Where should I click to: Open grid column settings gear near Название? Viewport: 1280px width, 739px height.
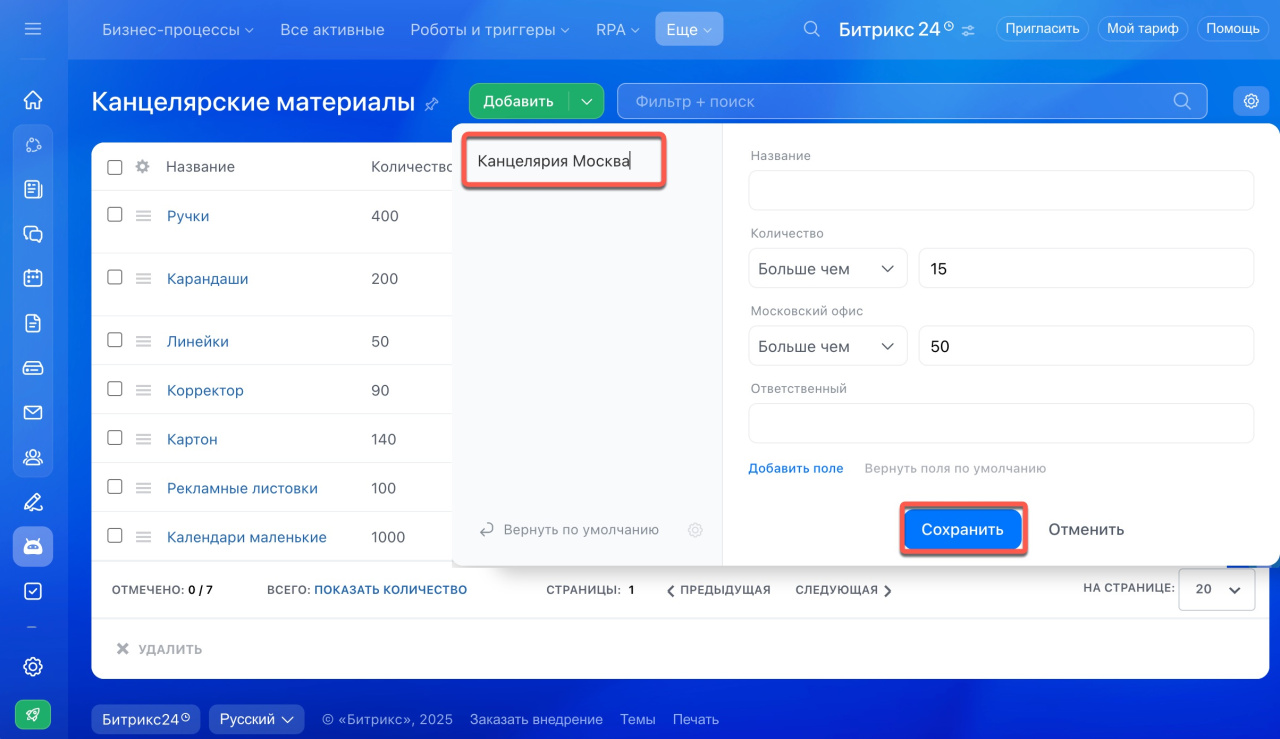point(142,167)
